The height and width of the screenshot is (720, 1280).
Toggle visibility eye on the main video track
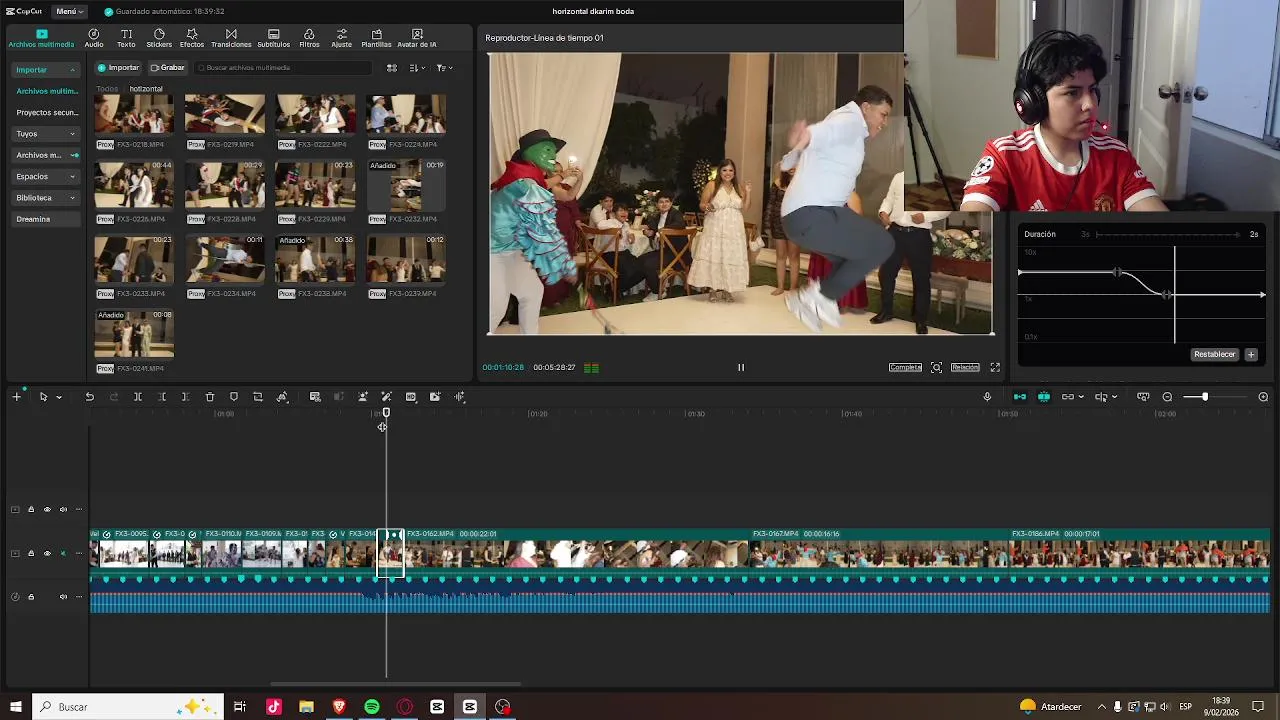[47, 553]
